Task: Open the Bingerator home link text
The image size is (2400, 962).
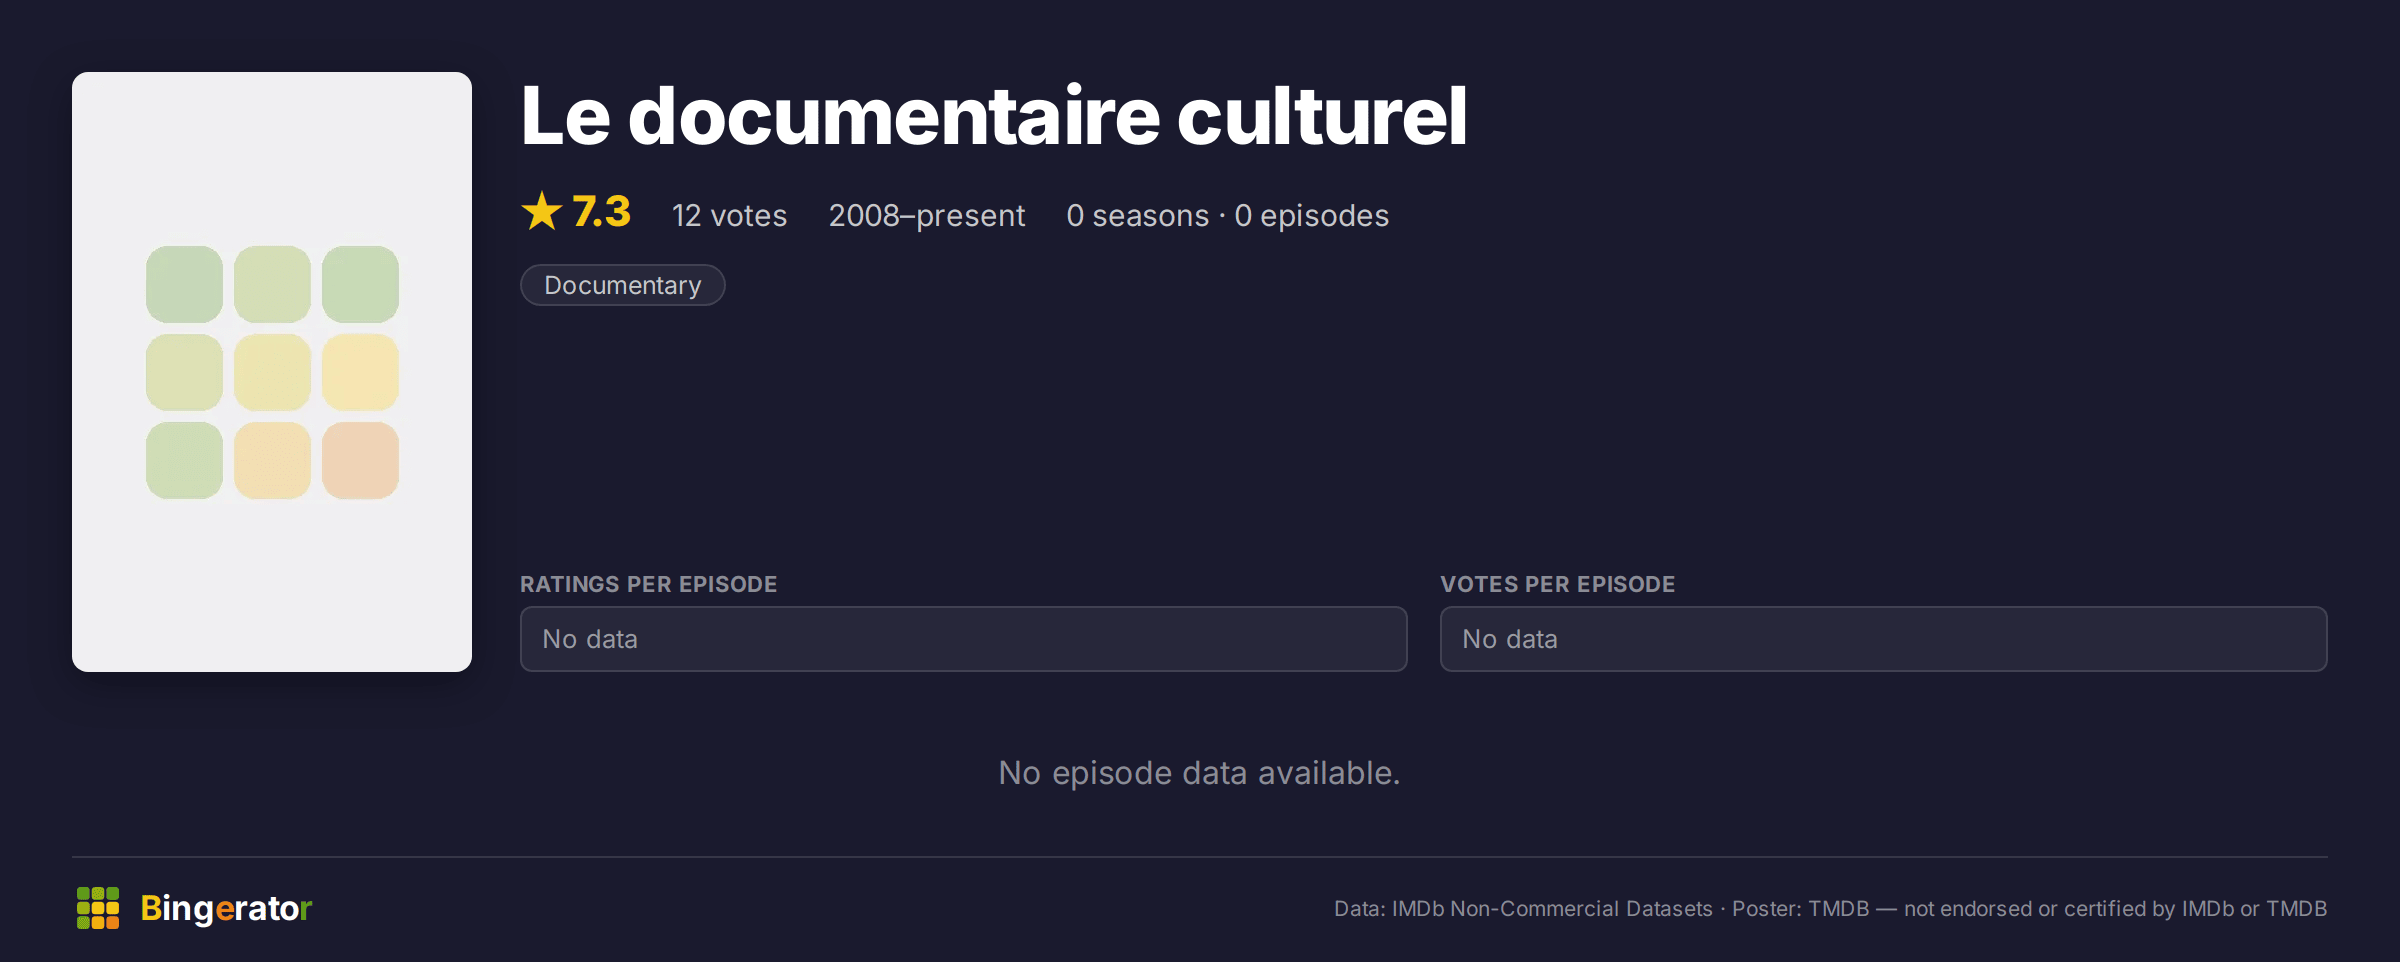Action: (x=226, y=908)
